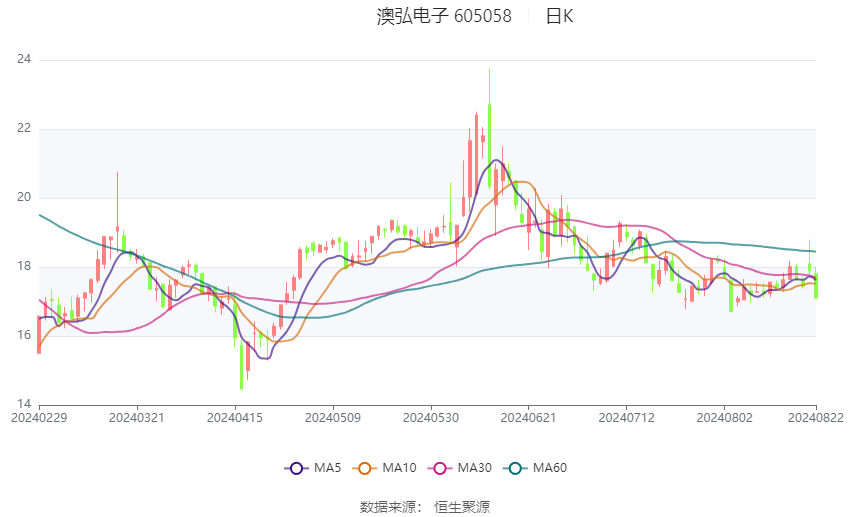Click the y-axis value 18
The height and width of the screenshot is (517, 850).
(x=24, y=266)
